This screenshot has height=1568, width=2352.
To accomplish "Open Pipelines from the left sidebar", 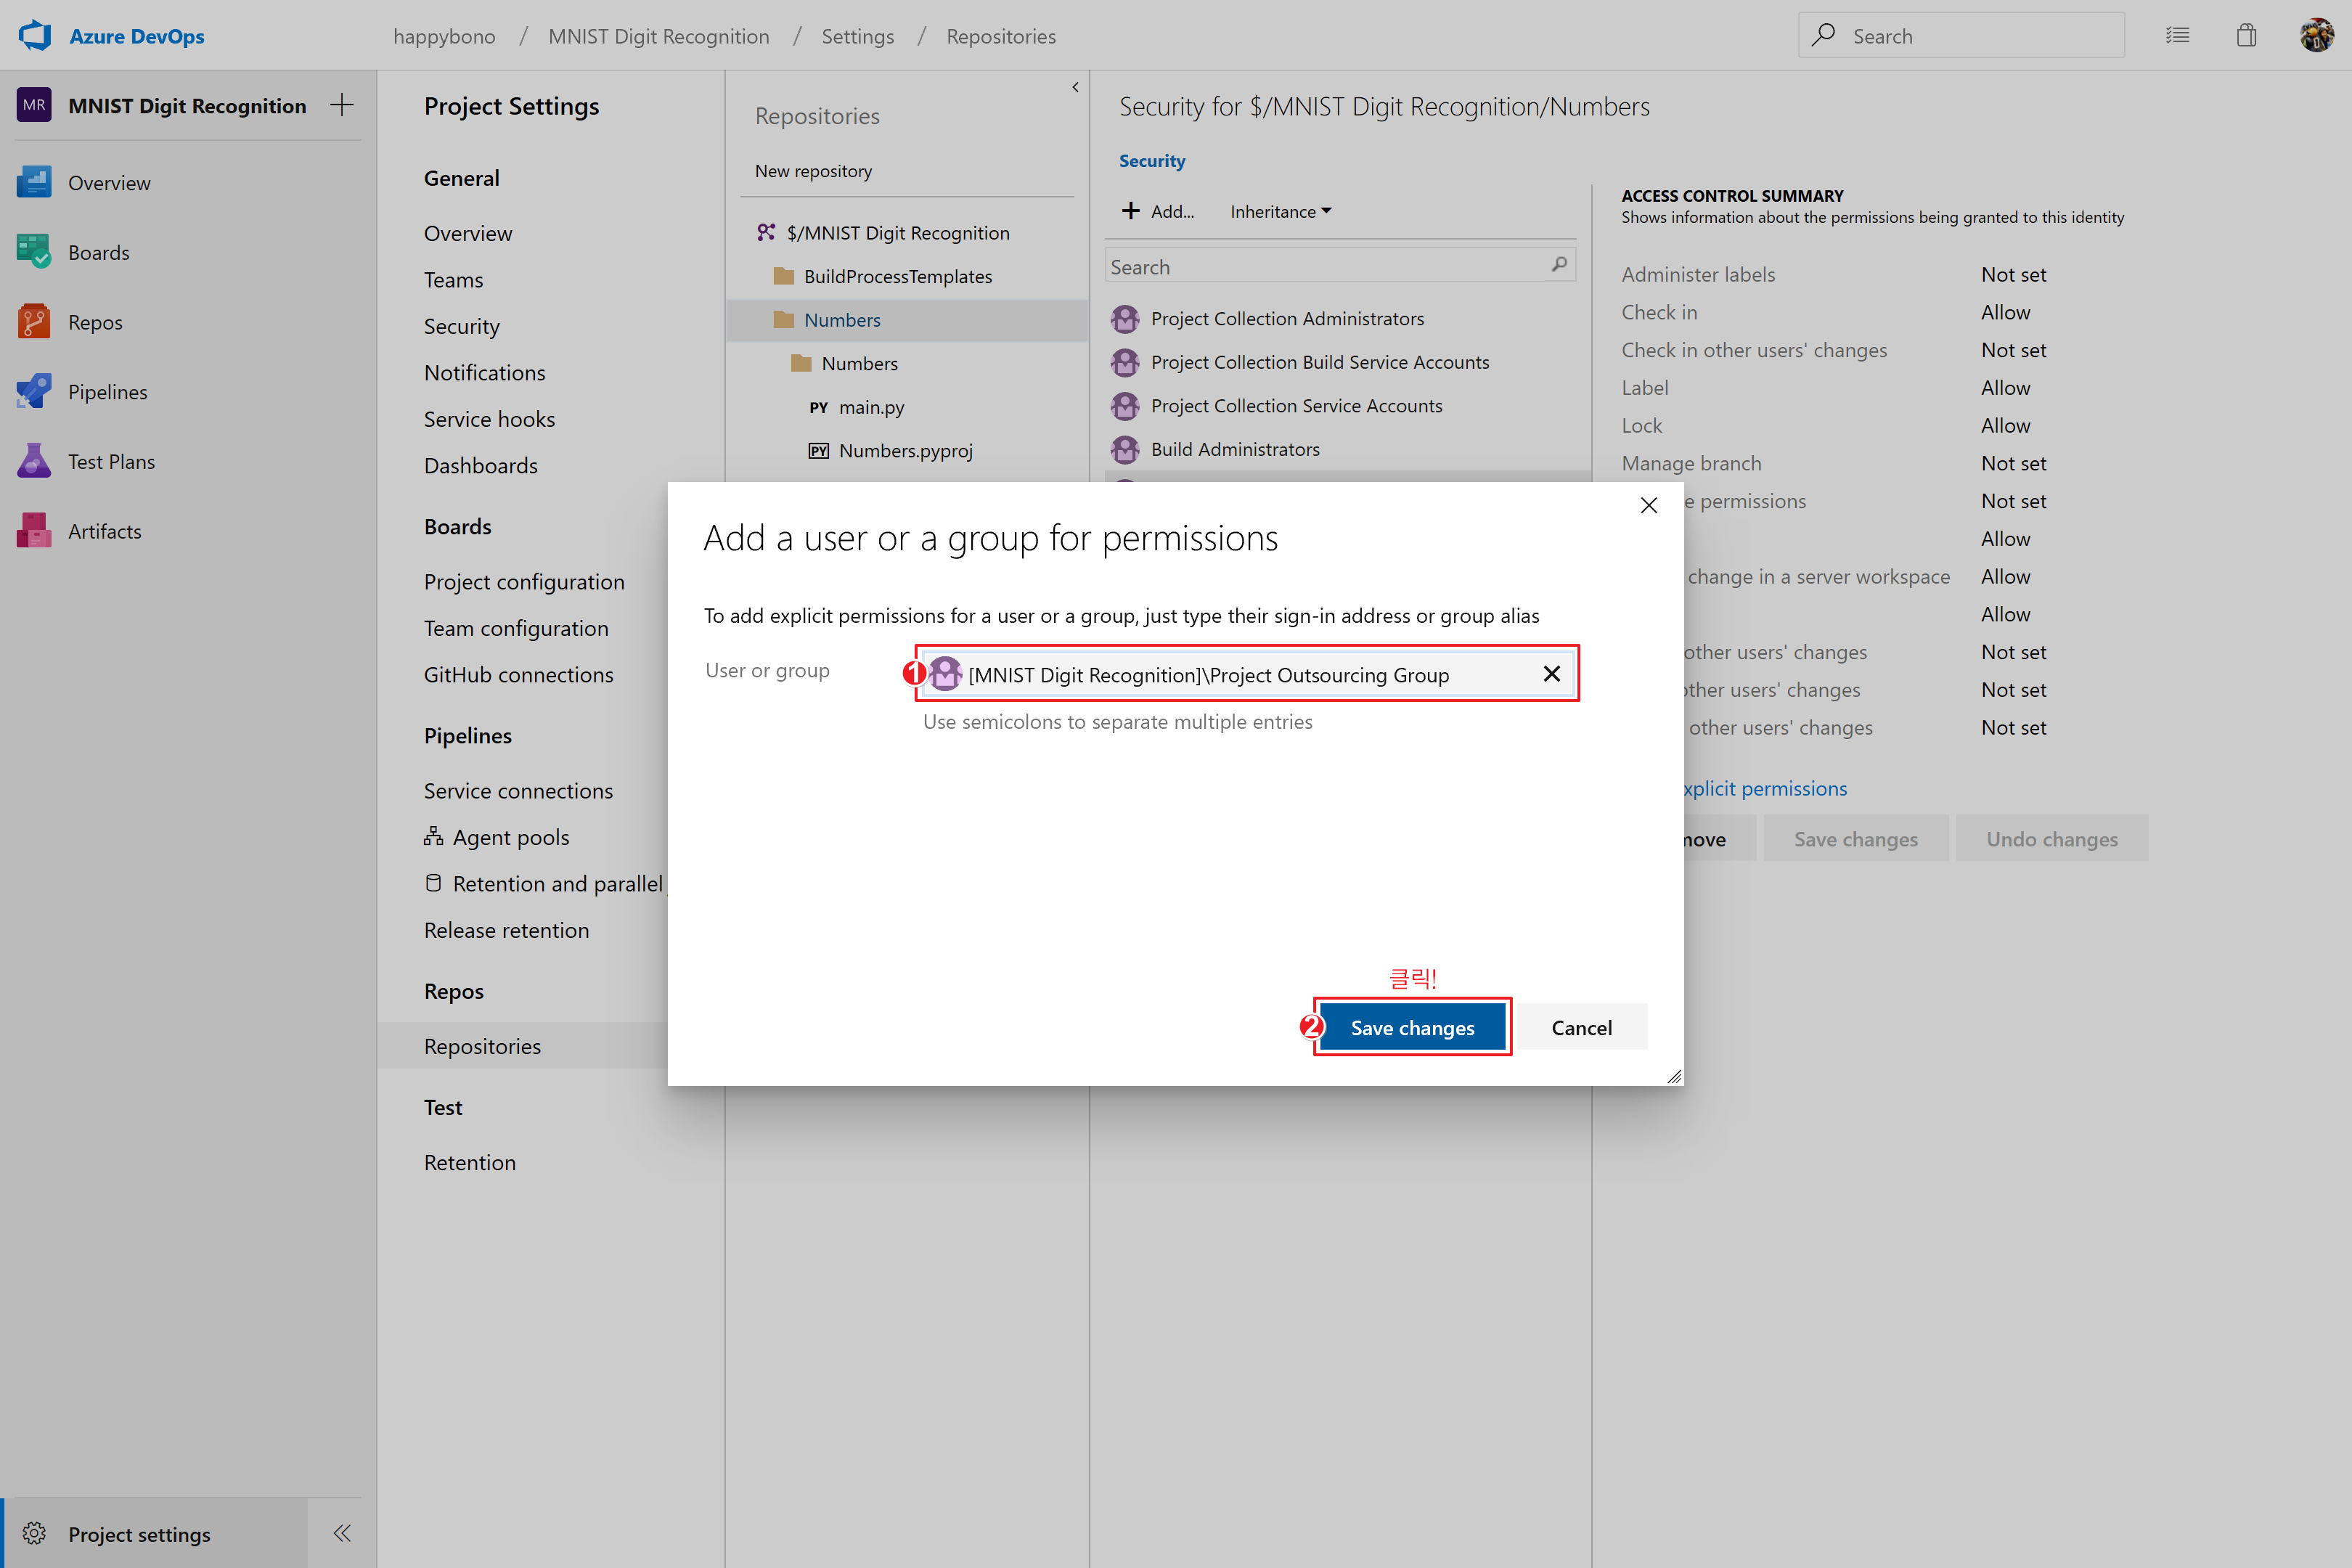I will point(107,391).
